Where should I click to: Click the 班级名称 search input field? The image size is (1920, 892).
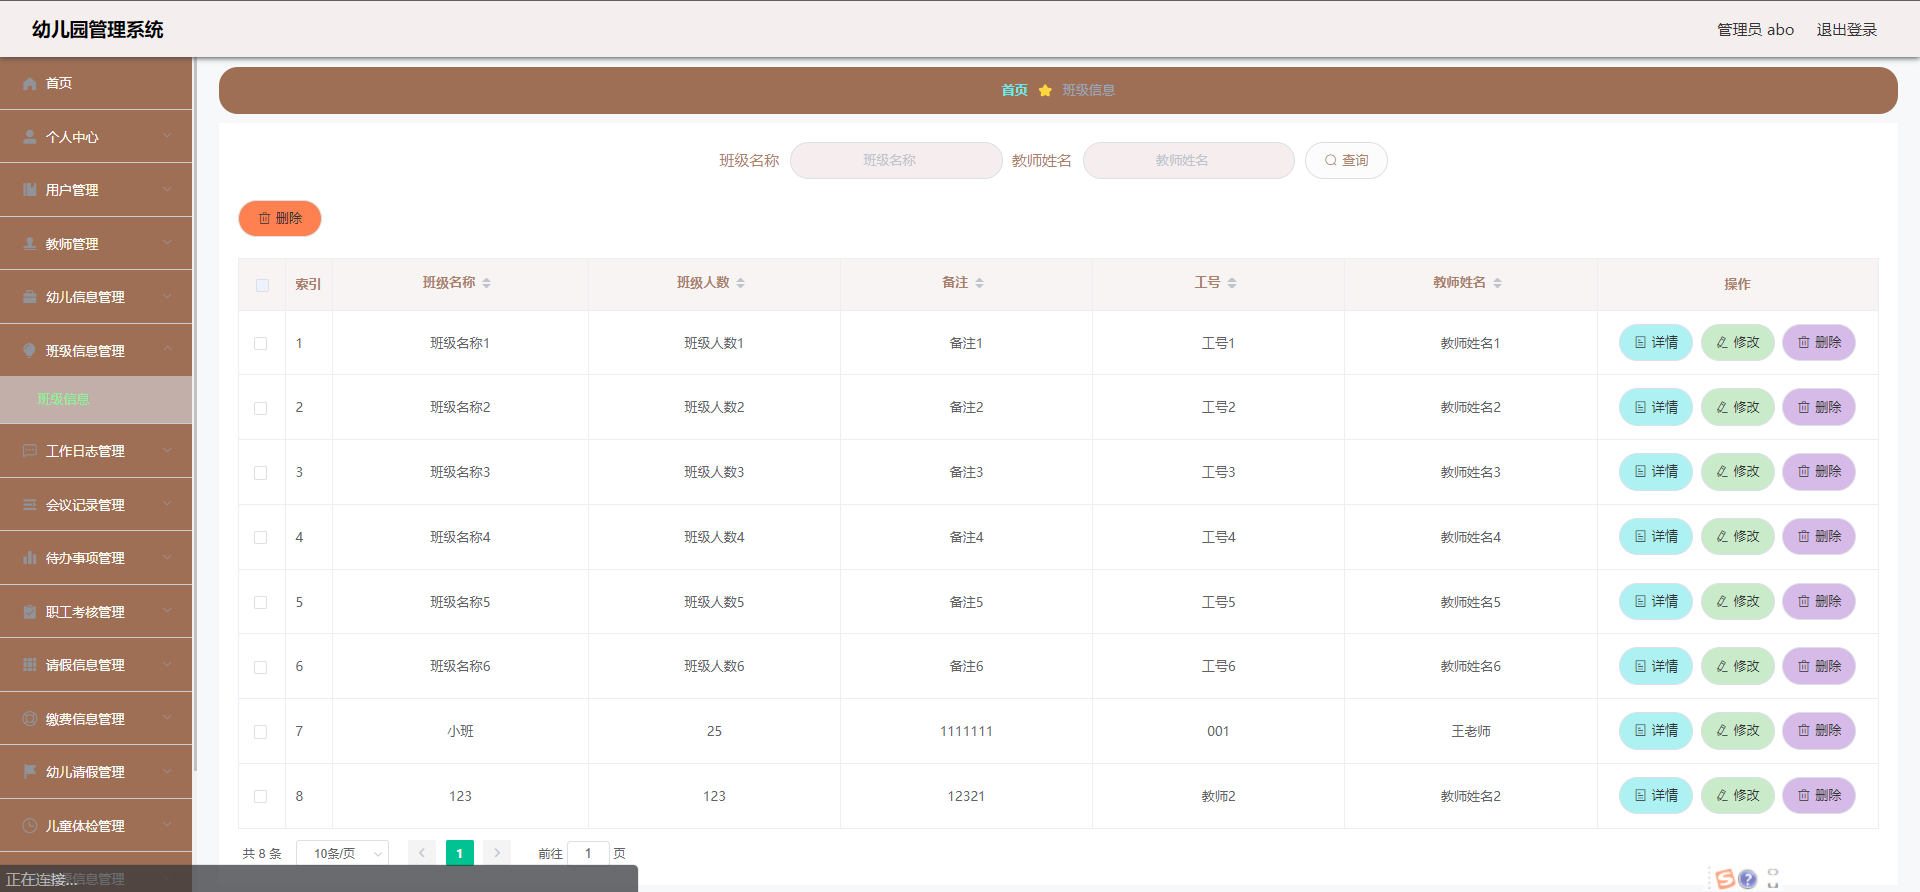tap(895, 161)
